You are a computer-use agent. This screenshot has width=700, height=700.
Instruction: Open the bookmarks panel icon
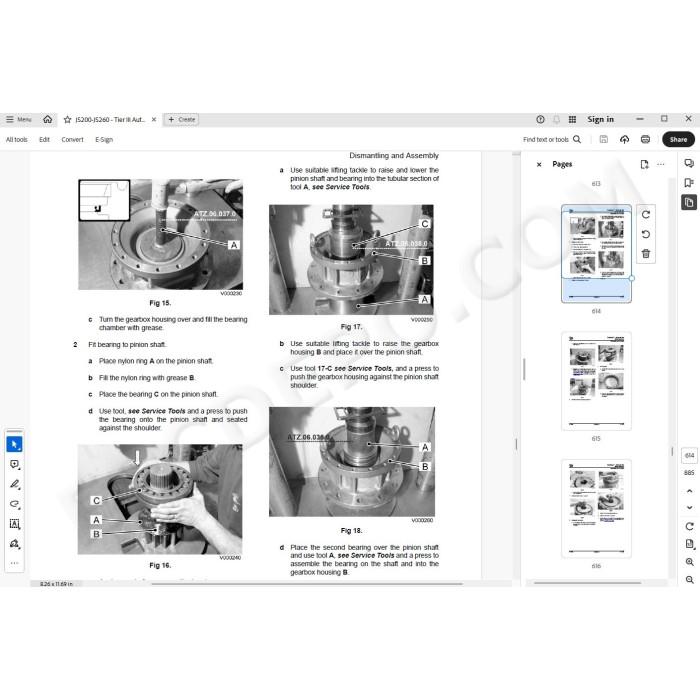pos(689,183)
